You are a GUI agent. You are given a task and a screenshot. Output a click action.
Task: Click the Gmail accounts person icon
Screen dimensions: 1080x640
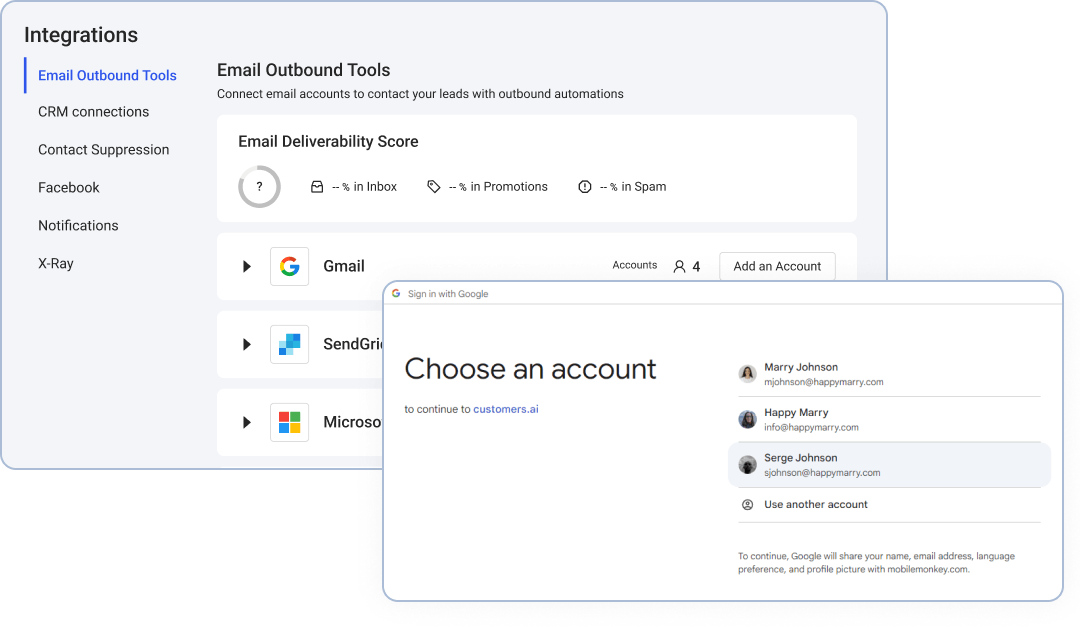tap(680, 267)
